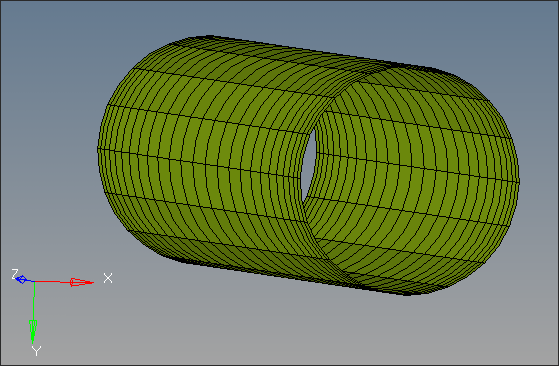Screen dimensions: 559x366
Task: Click the triad origin where axes meet
Action: (x=34, y=282)
